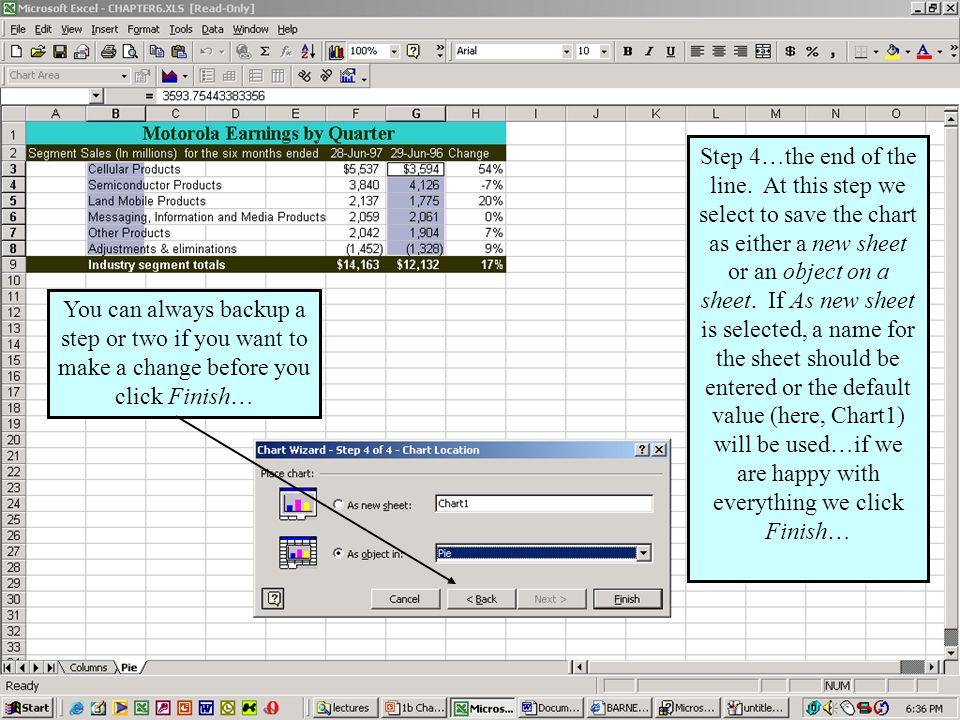Open the Data menu
This screenshot has width=960, height=720.
(212, 29)
